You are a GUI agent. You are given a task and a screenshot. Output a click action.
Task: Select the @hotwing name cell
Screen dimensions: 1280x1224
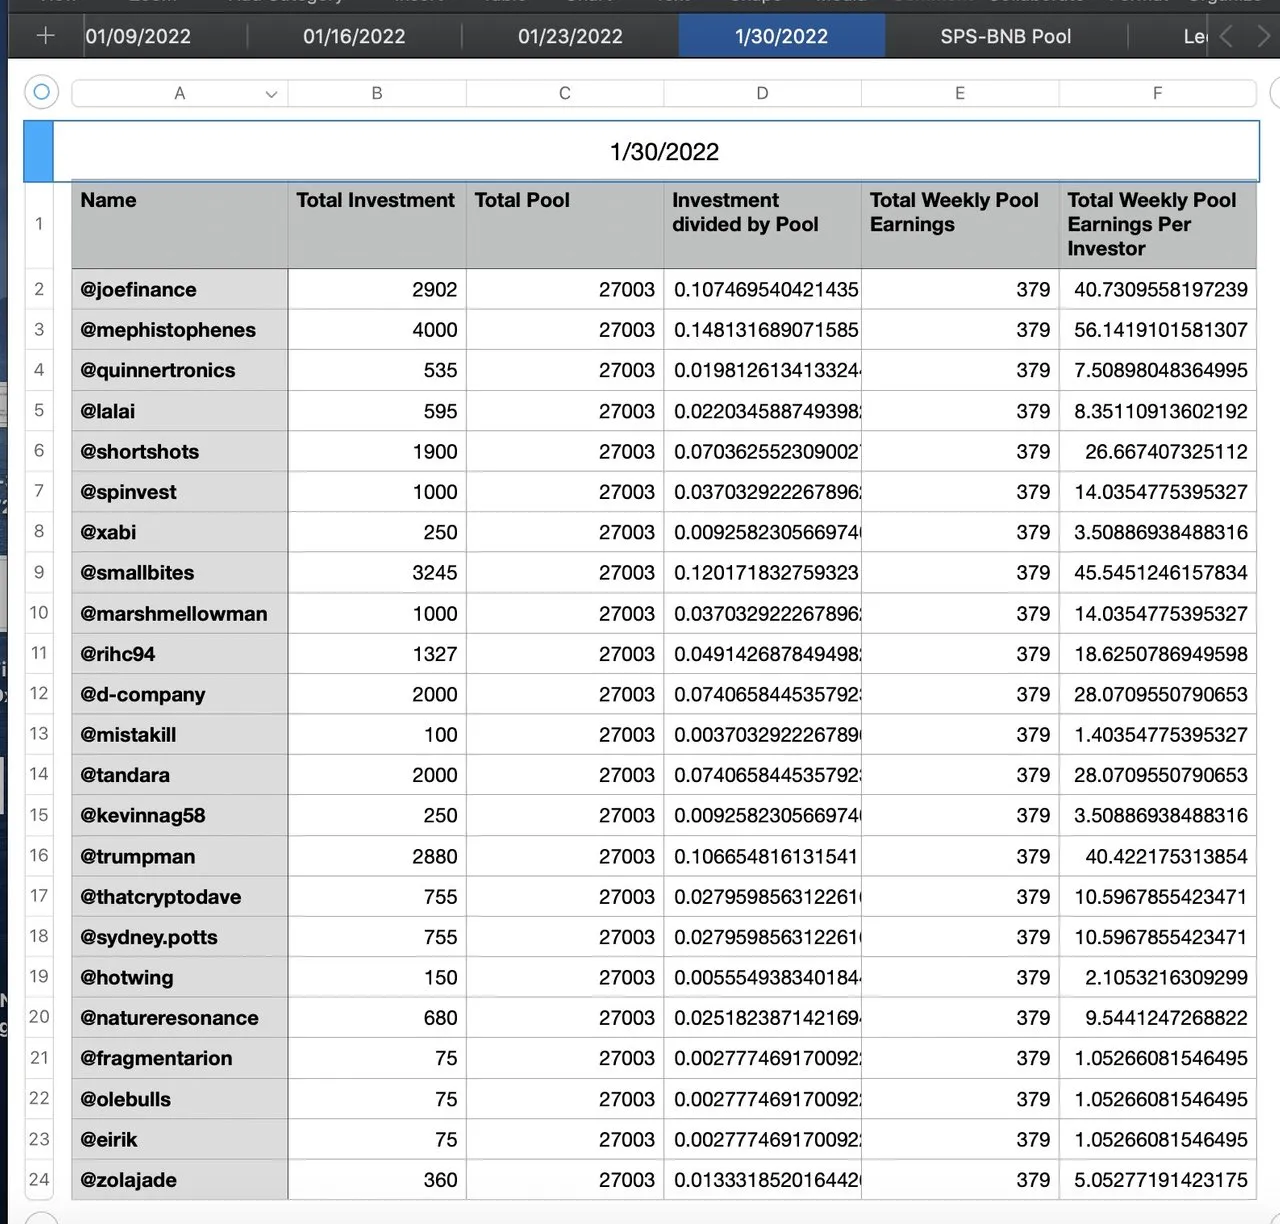tap(180, 977)
